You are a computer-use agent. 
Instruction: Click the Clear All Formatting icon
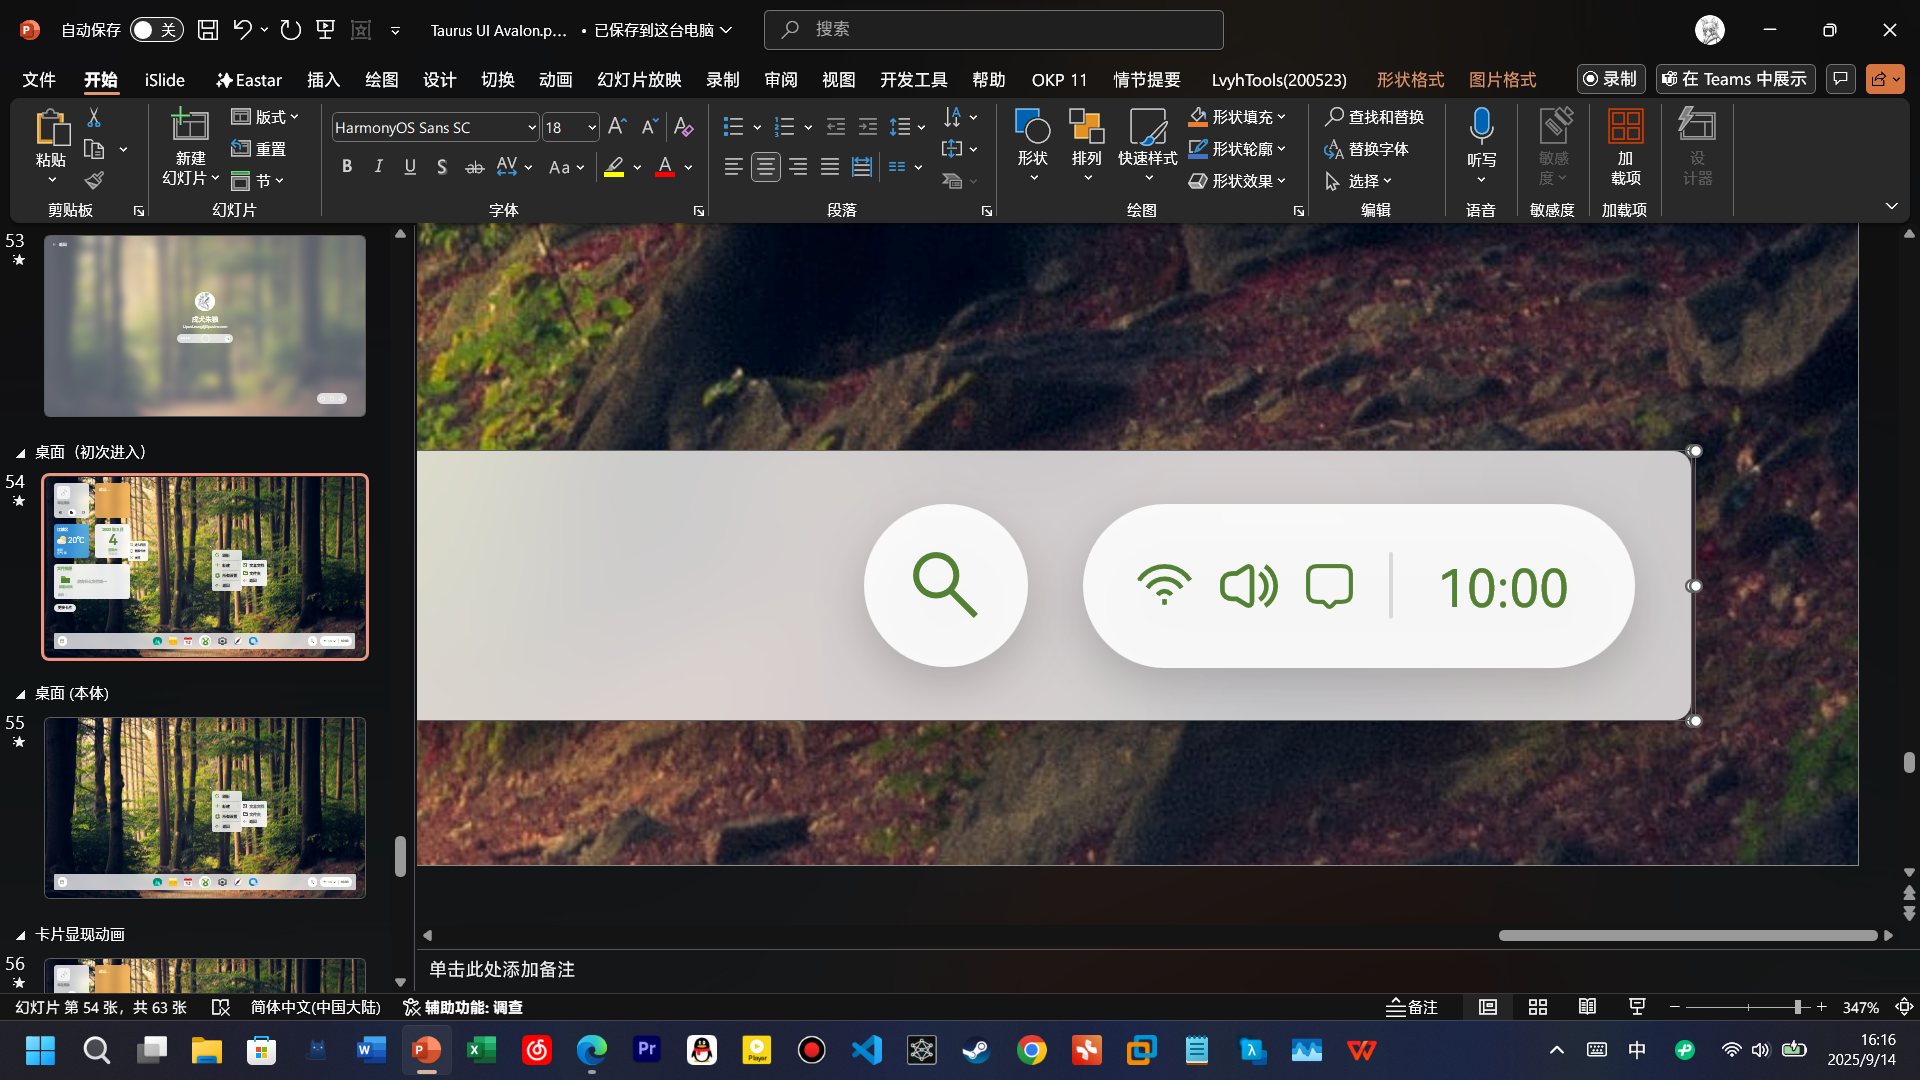pyautogui.click(x=683, y=127)
